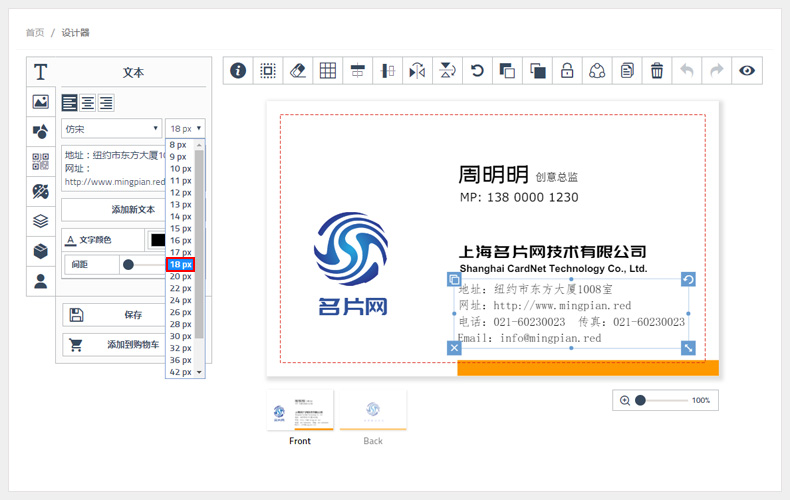
Task: Click resize handle icon on text box
Action: coord(688,348)
